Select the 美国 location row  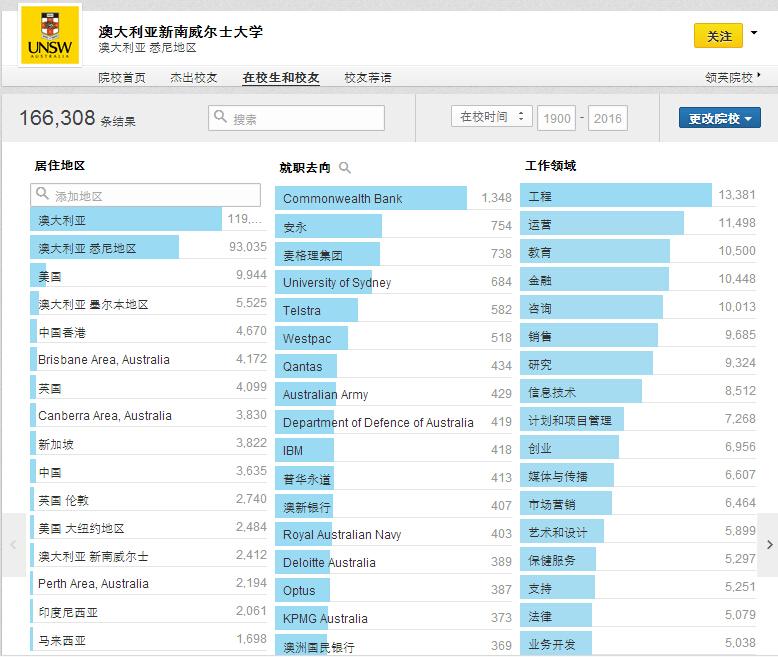tap(148, 275)
